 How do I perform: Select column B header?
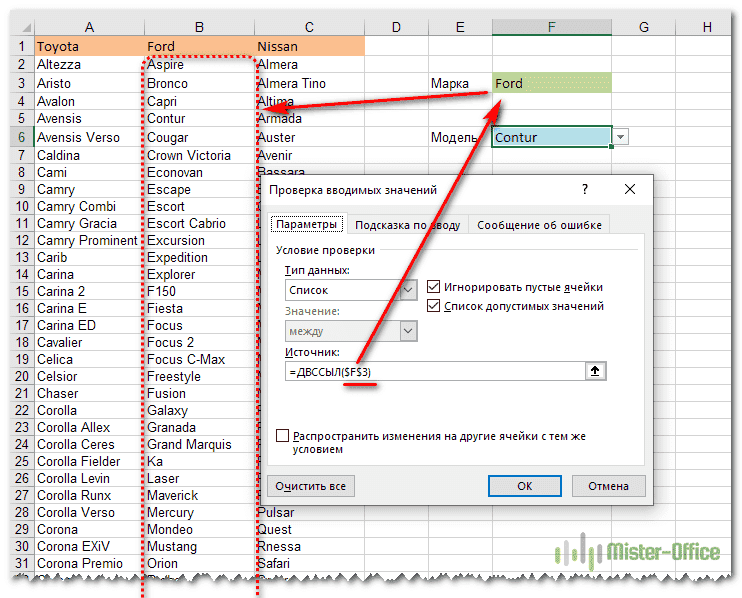click(x=199, y=27)
